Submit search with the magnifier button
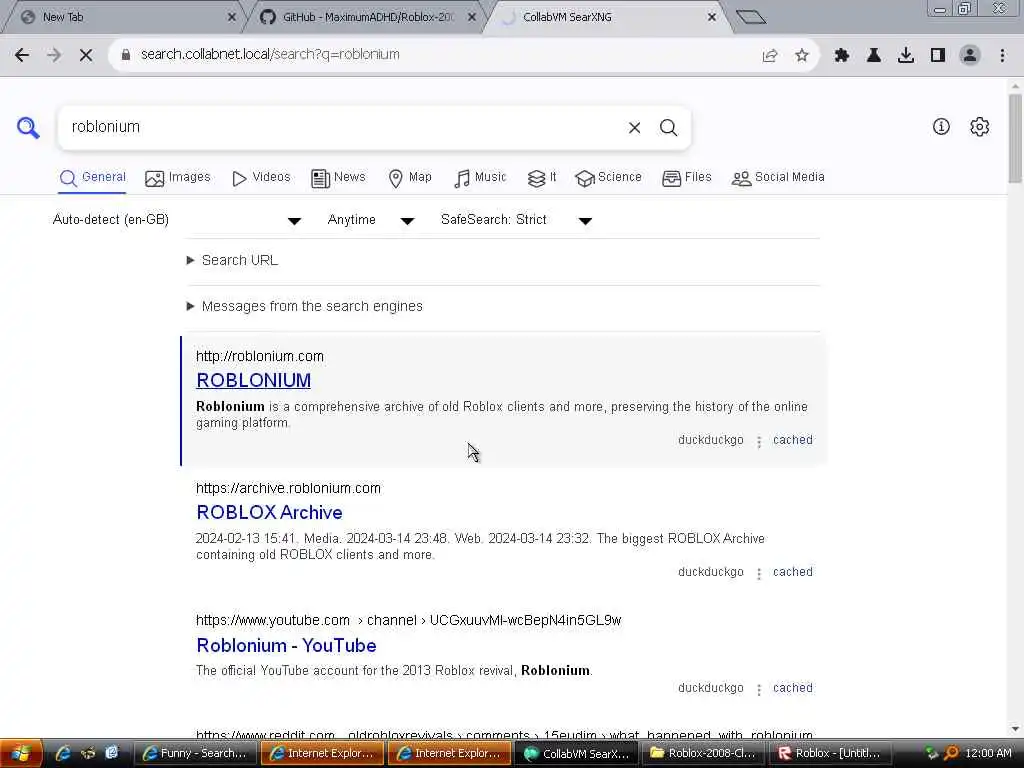 tap(668, 128)
